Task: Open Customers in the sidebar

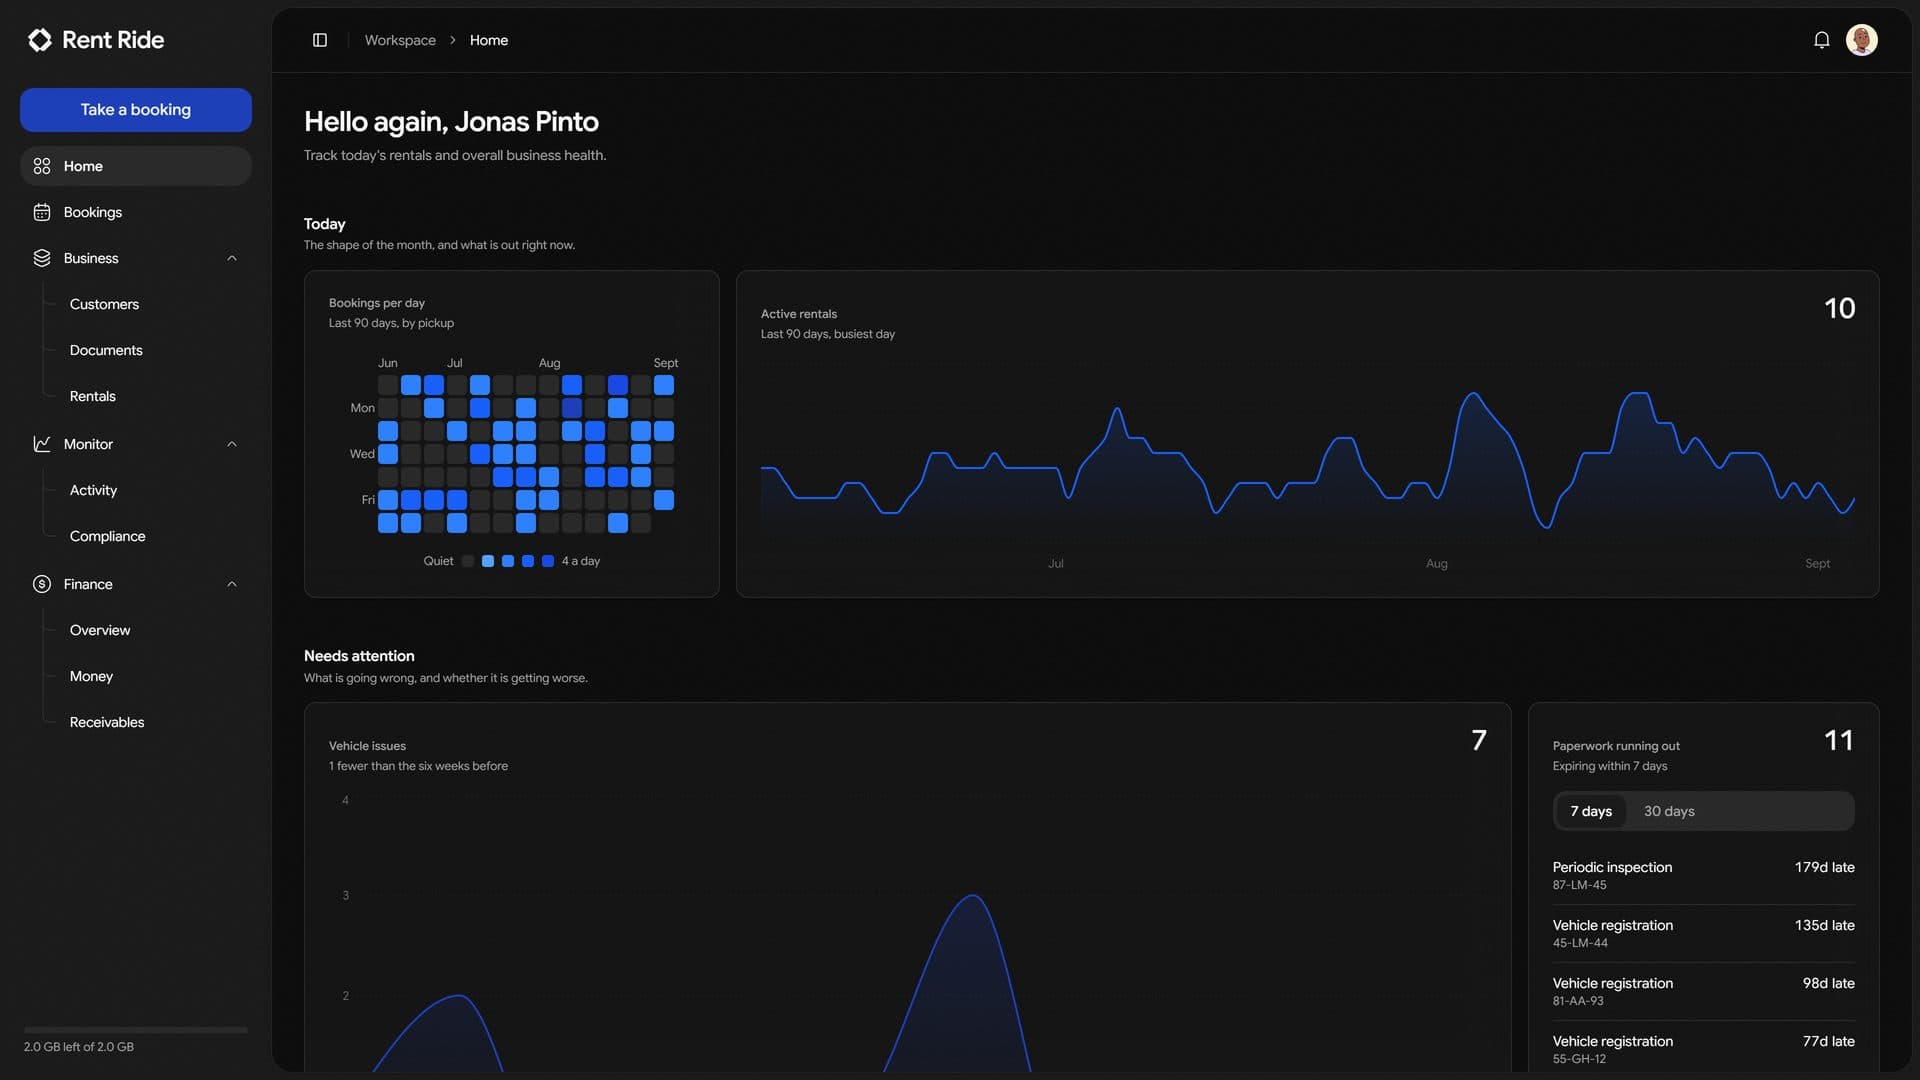Action: 104,304
